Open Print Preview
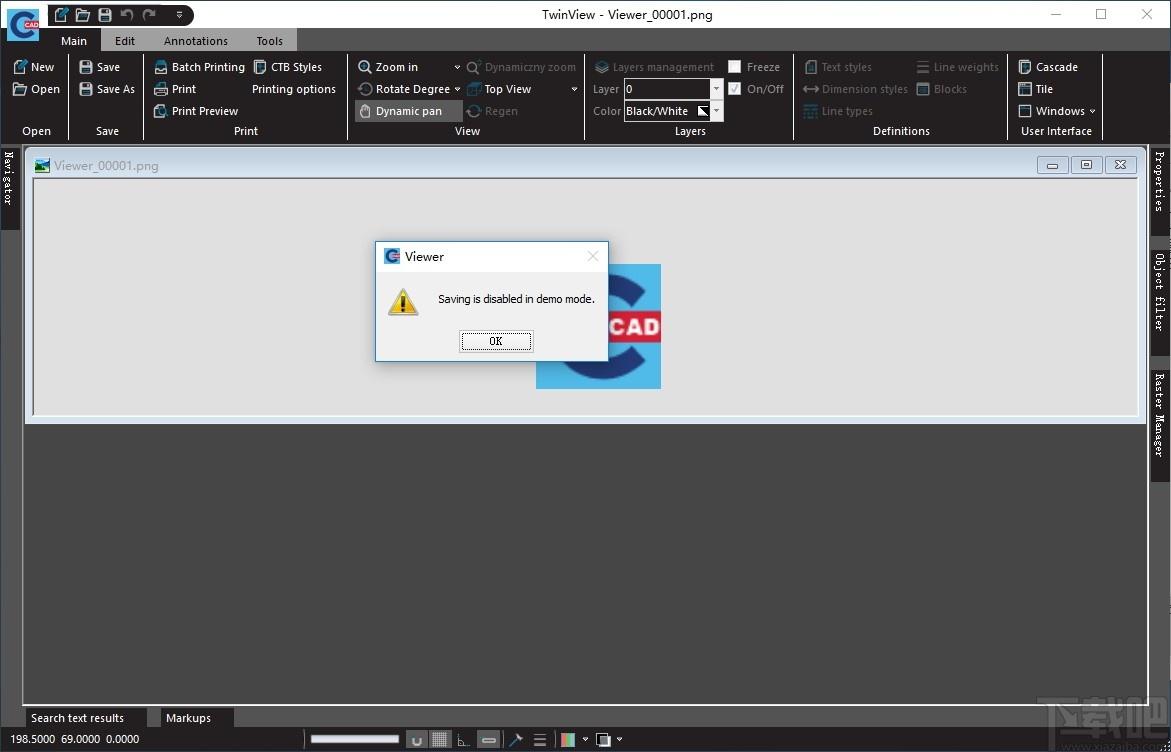This screenshot has height=752, width=1171. coord(196,111)
